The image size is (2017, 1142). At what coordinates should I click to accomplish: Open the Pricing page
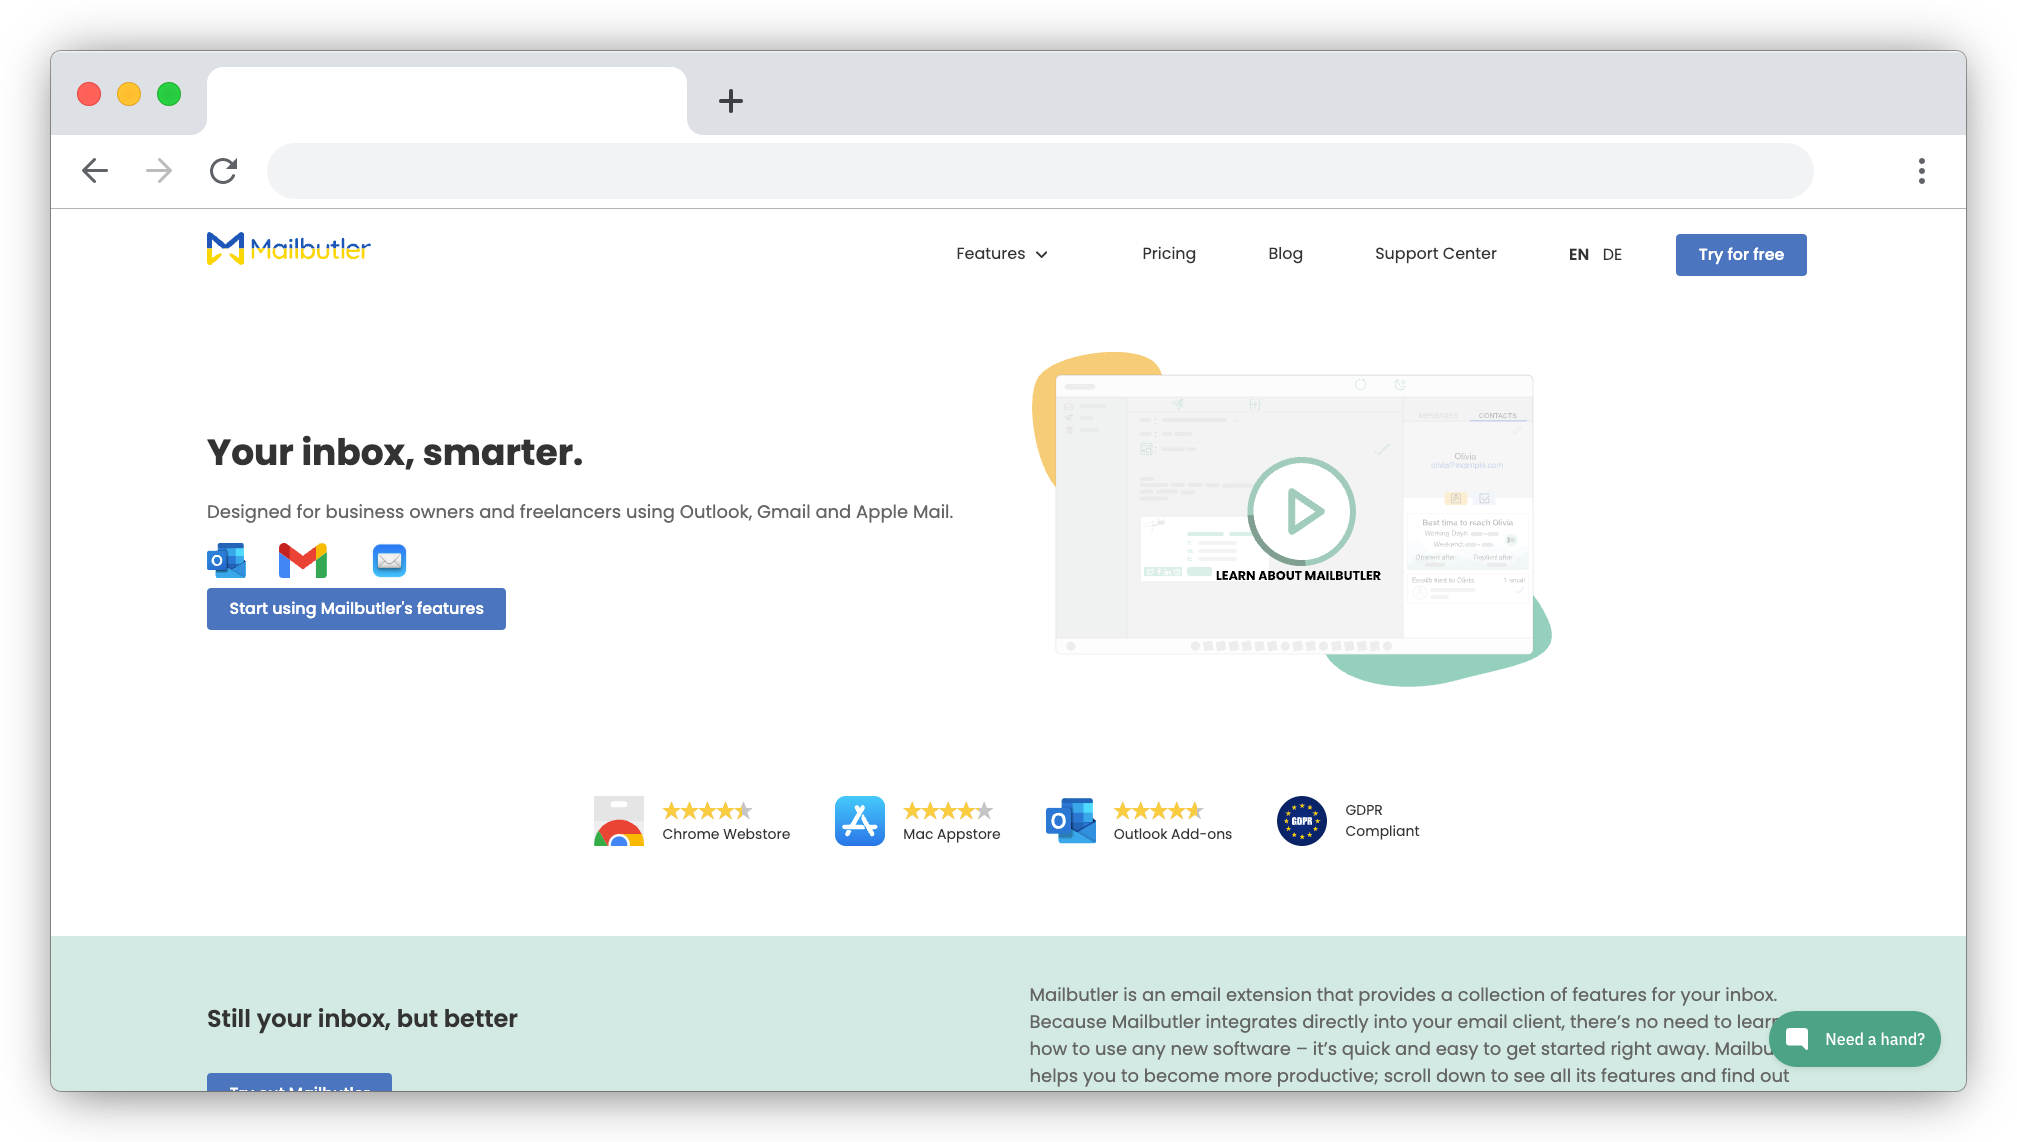pyautogui.click(x=1169, y=254)
